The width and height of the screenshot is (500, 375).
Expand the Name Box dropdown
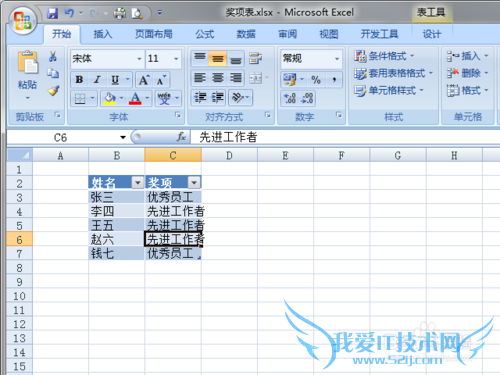pos(123,137)
